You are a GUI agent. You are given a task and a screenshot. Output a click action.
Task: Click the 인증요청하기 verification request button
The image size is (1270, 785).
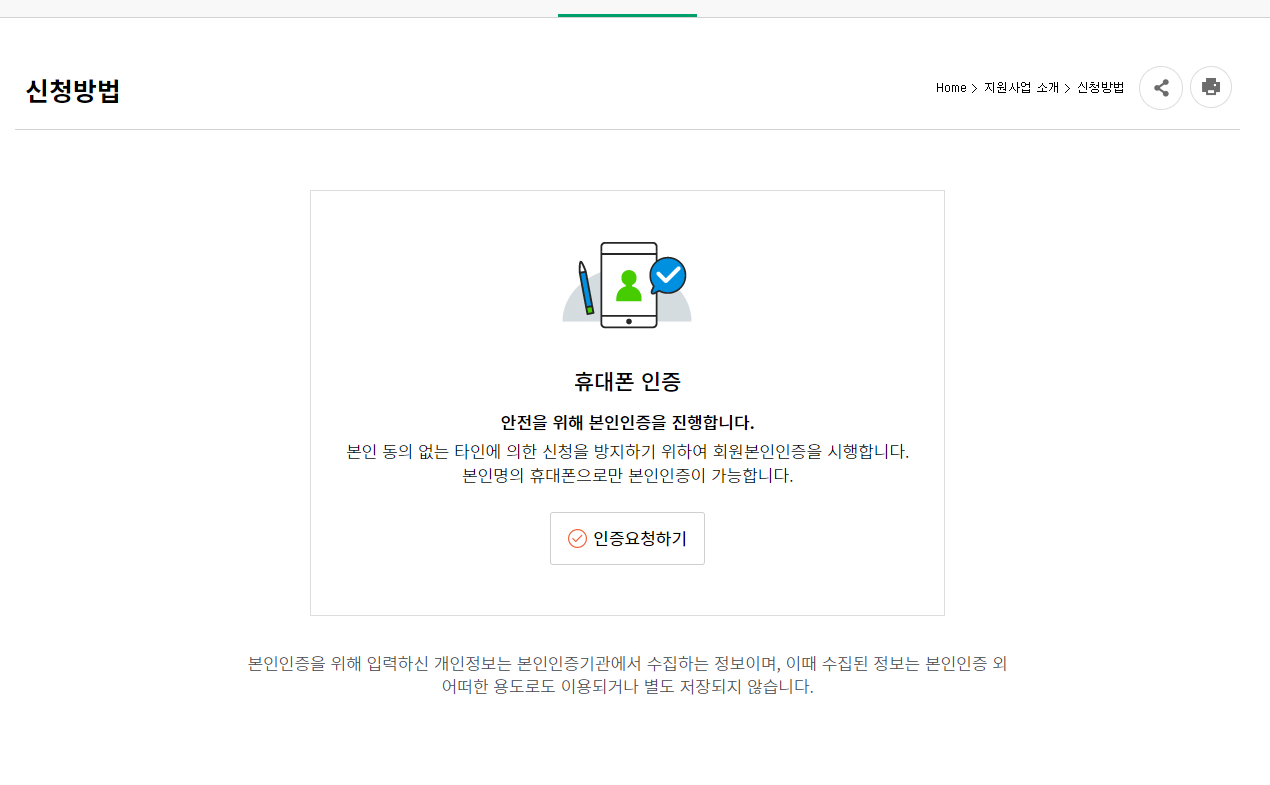tap(627, 538)
